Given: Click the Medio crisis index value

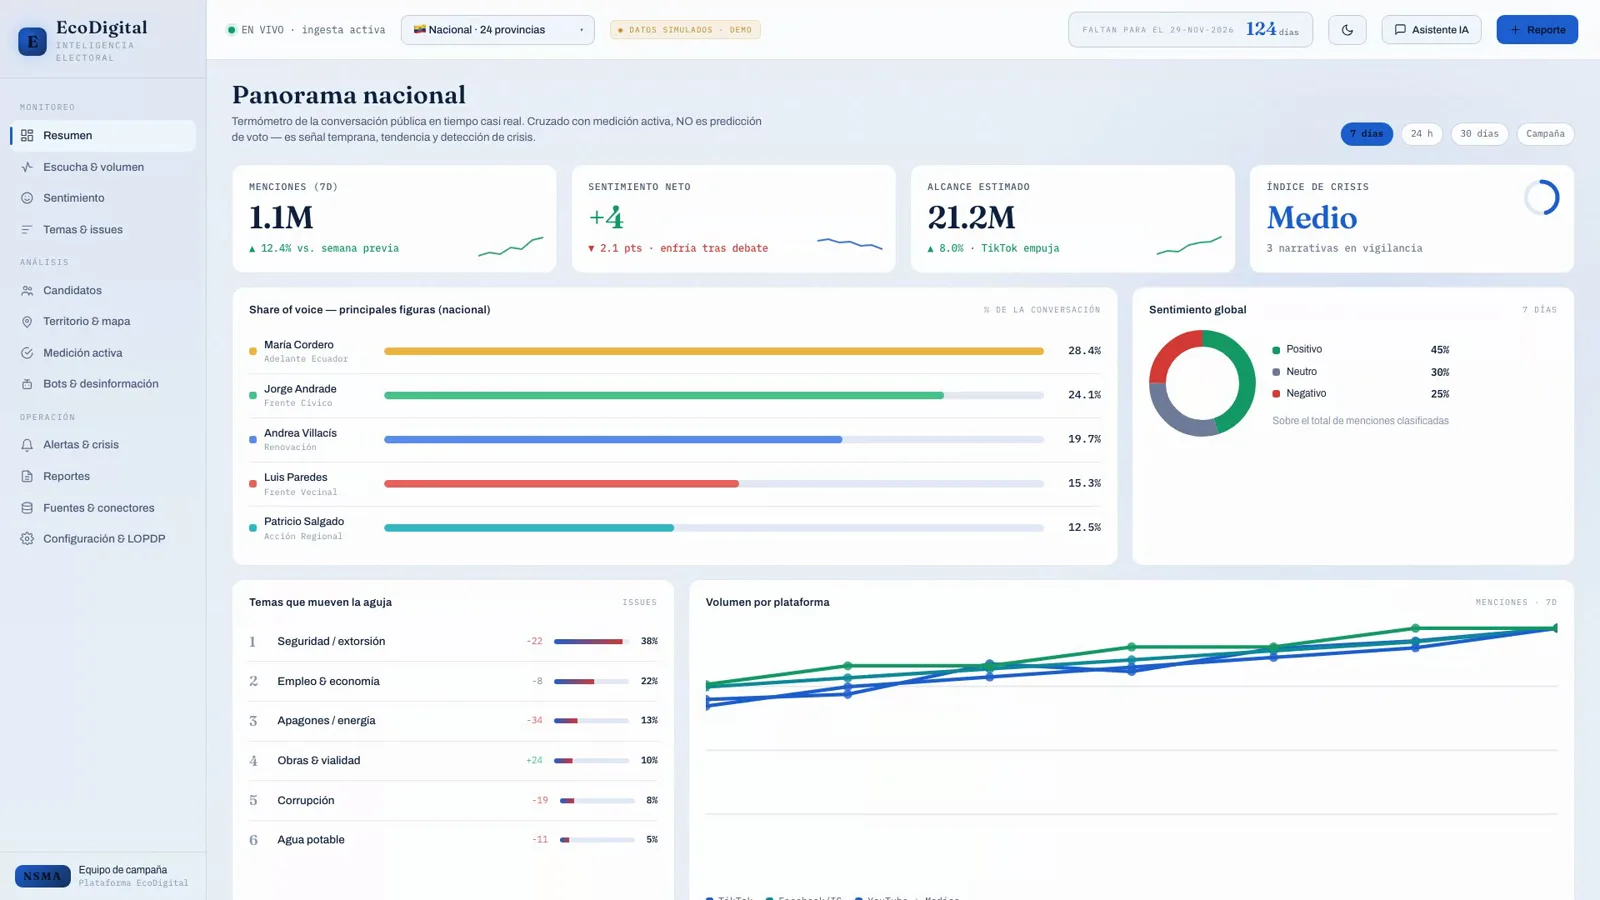Looking at the screenshot, I should point(1312,217).
